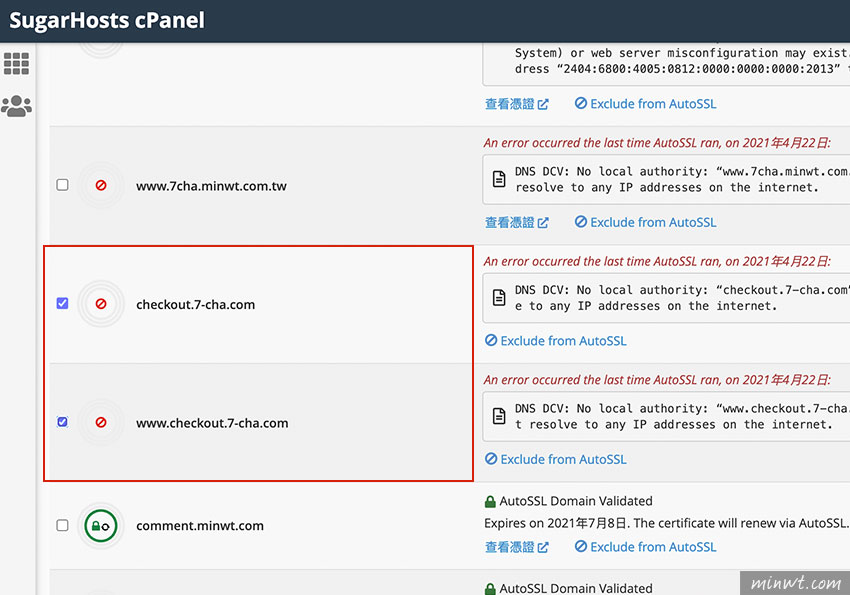Image resolution: width=850 pixels, height=595 pixels.
Task: Exclude checkout.7-cha.com from AutoSSL
Action: (556, 341)
